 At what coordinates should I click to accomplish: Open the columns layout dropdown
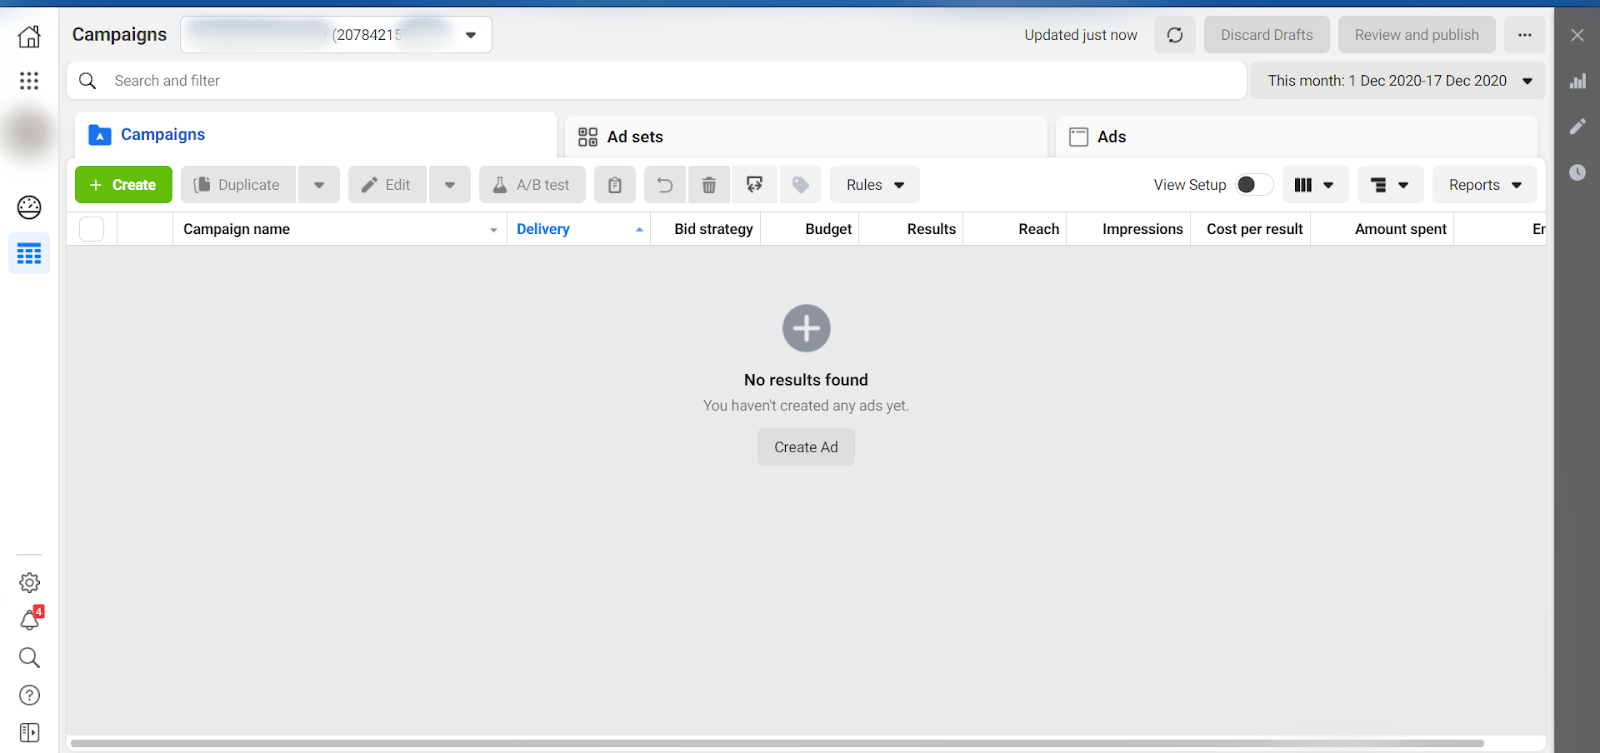point(1315,185)
